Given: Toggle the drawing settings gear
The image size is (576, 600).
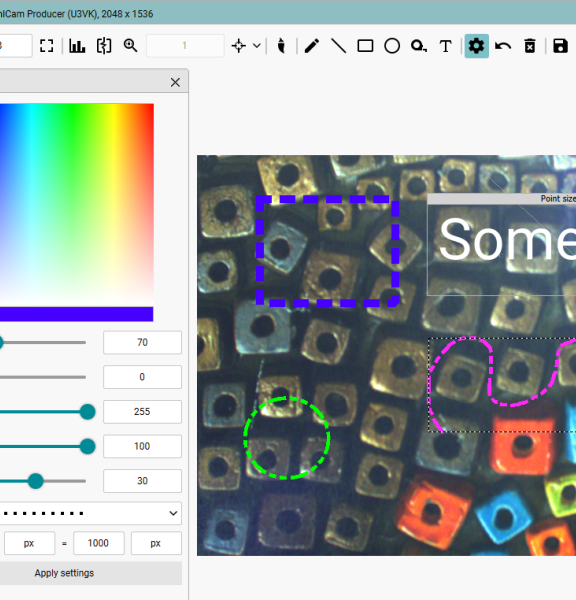Looking at the screenshot, I should point(476,46).
